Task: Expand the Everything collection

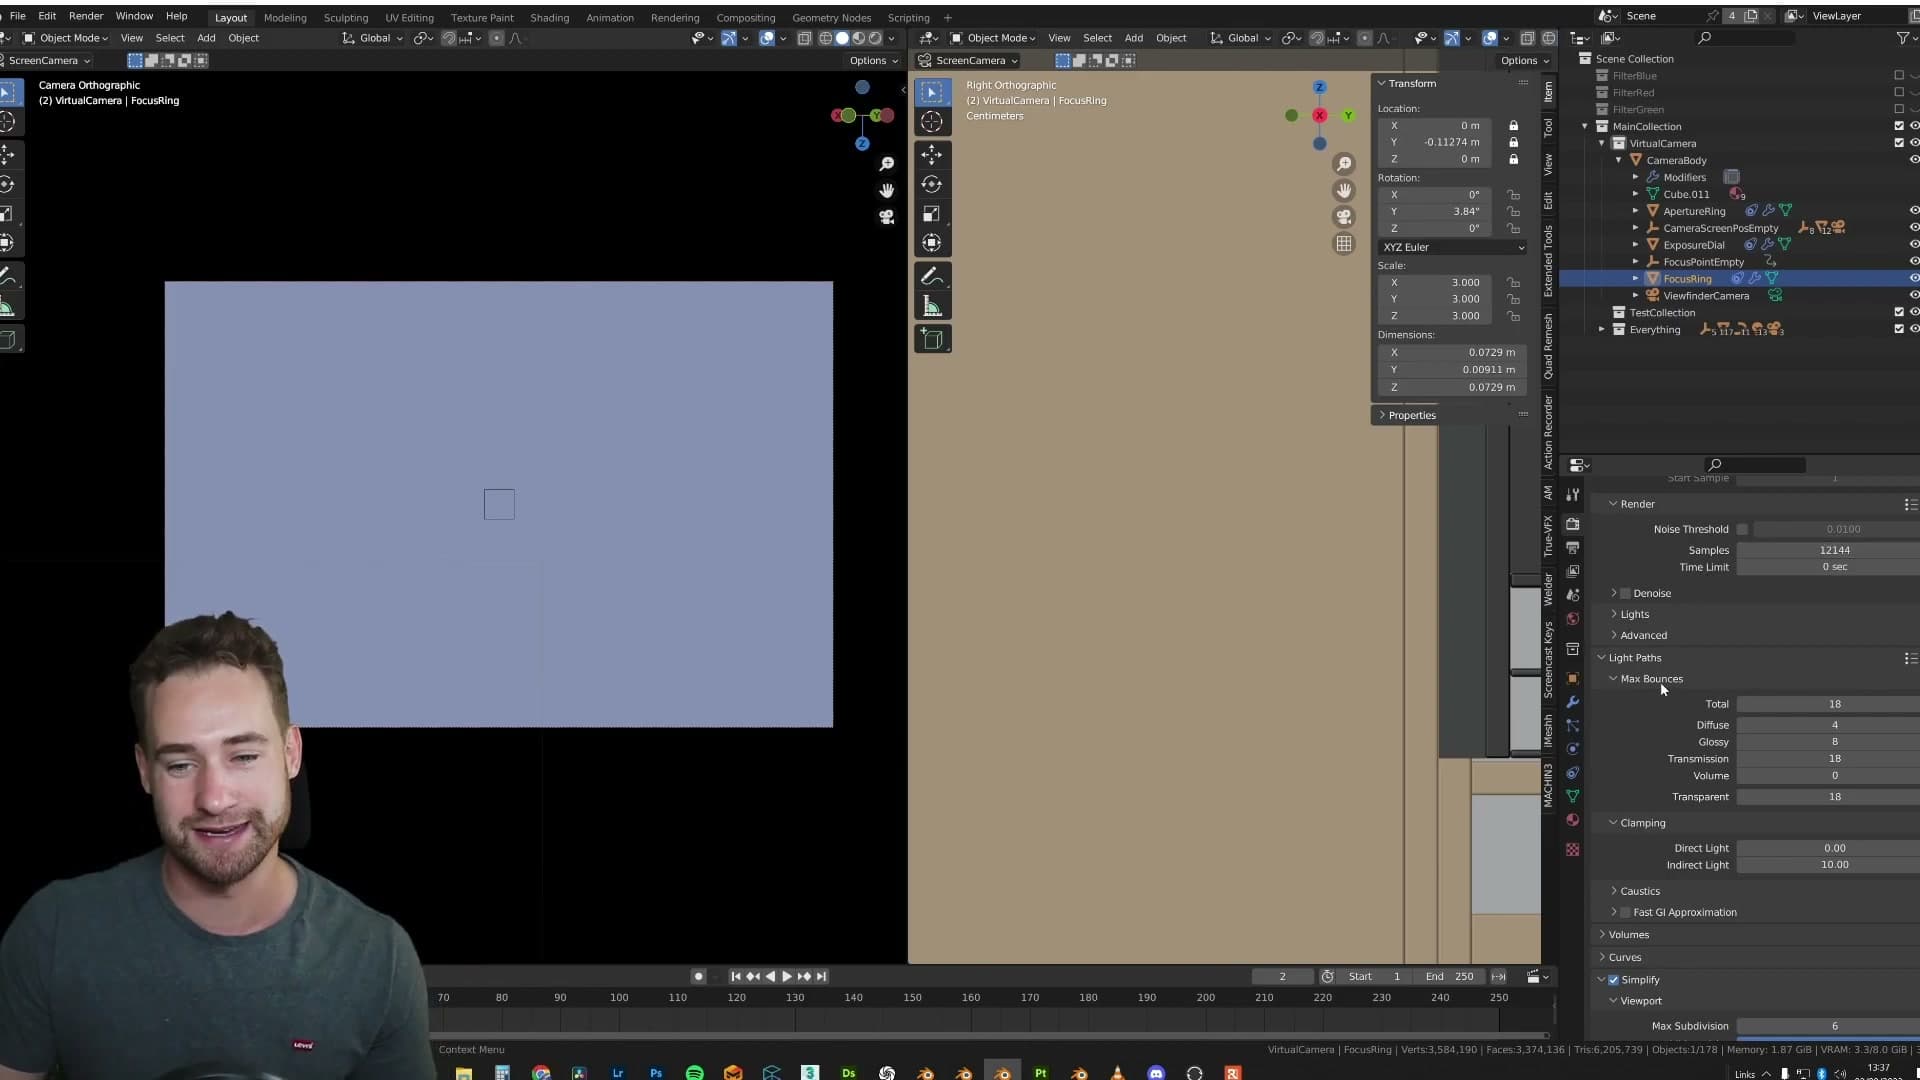Action: (x=1602, y=330)
